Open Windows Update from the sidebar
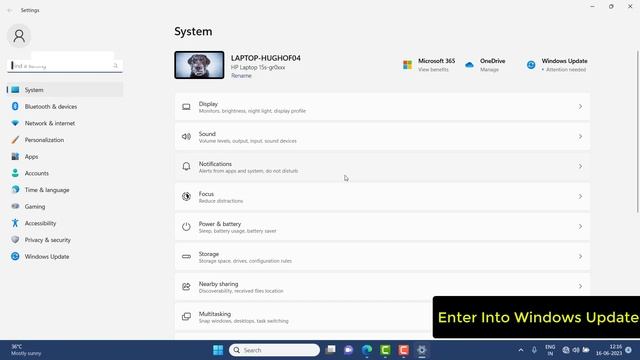This screenshot has width=640, height=360. coord(65,257)
